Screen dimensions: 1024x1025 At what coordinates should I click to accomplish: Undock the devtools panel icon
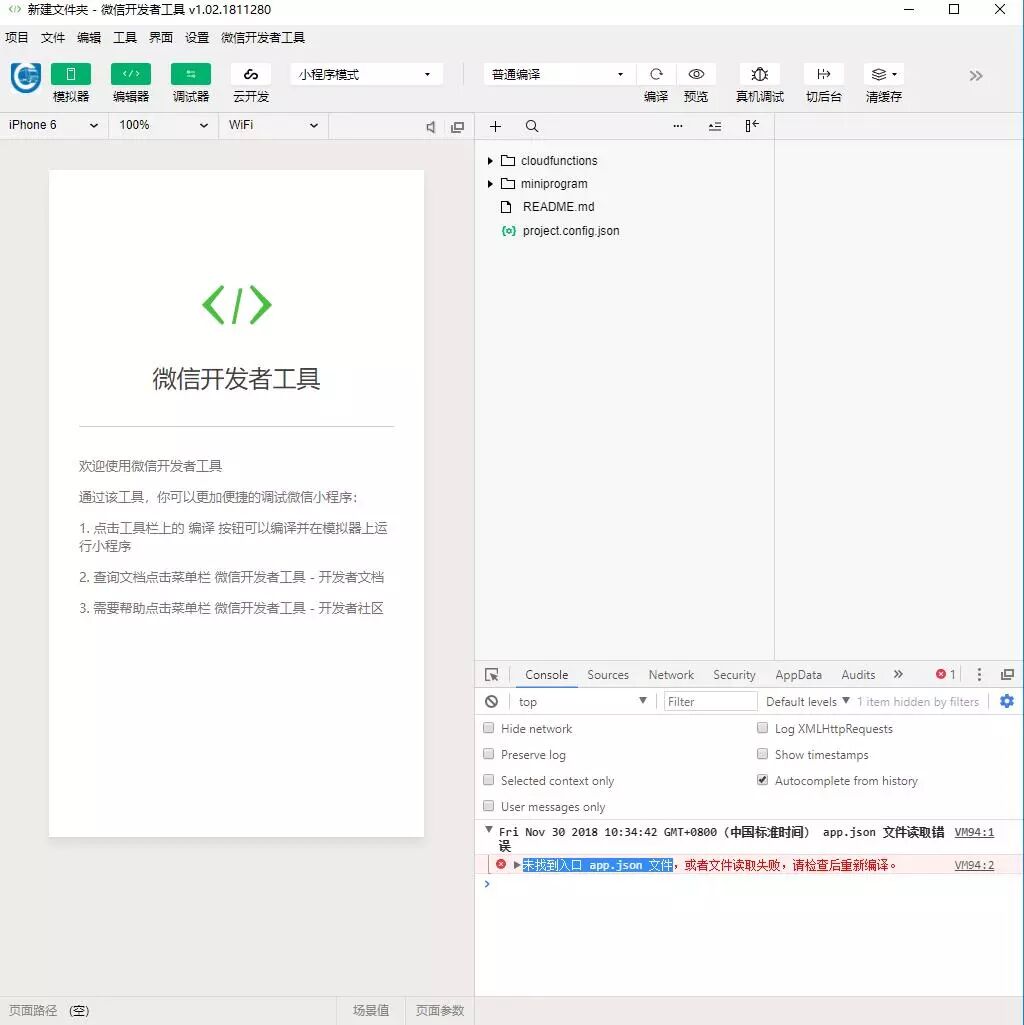point(1008,675)
